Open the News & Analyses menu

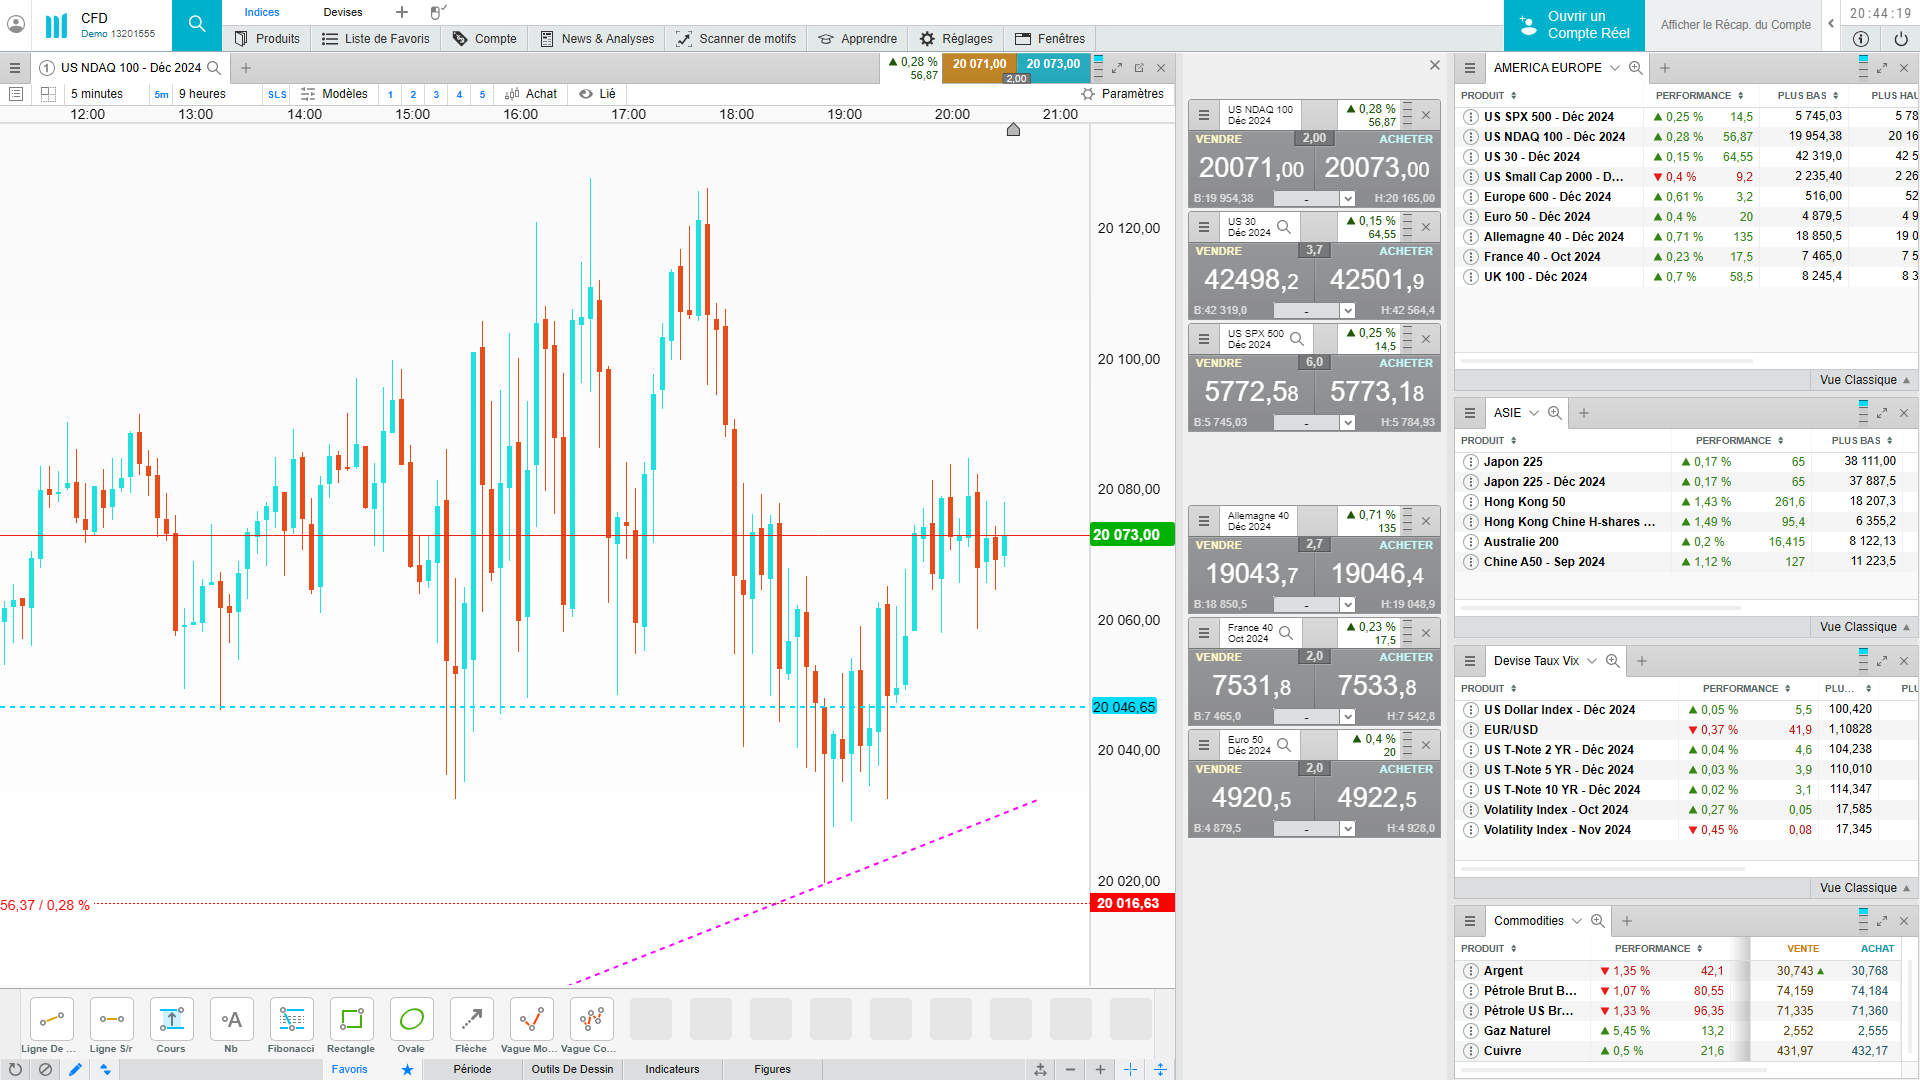click(x=597, y=39)
